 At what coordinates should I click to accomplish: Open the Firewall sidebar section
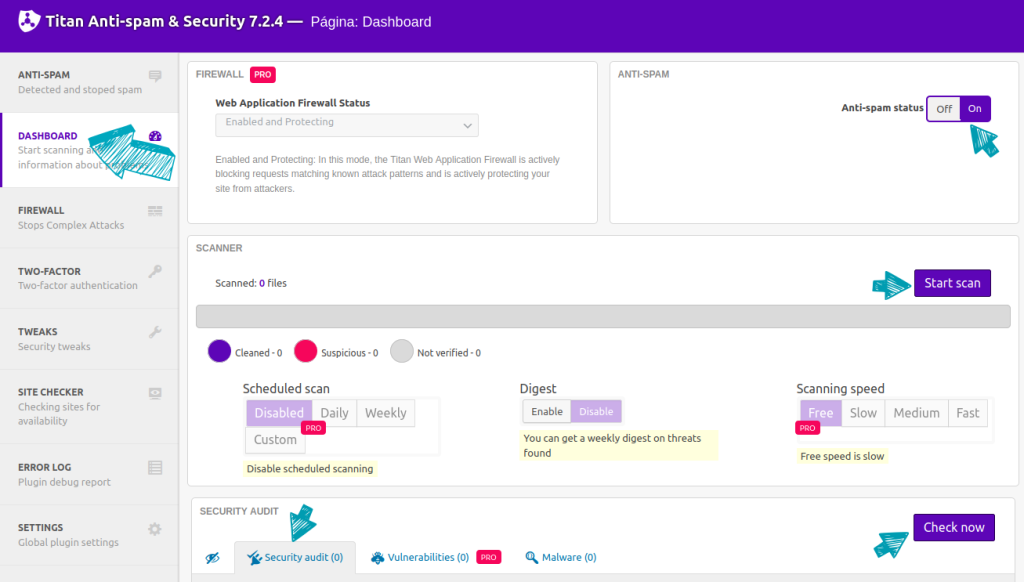pyautogui.click(x=89, y=218)
